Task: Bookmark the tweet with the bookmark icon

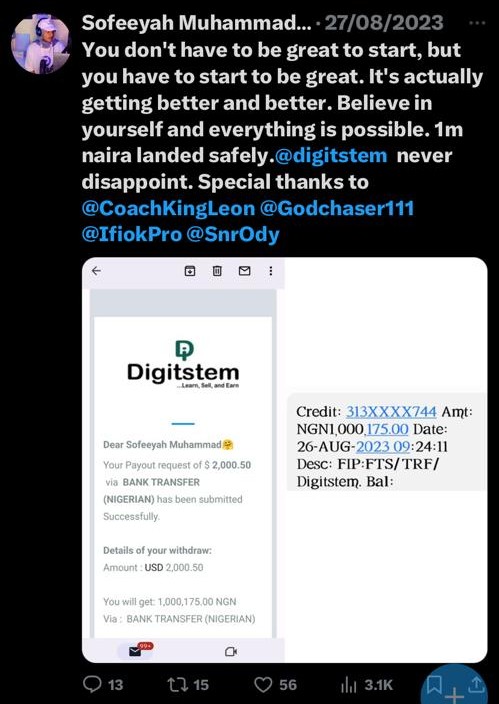Action: pos(433,685)
